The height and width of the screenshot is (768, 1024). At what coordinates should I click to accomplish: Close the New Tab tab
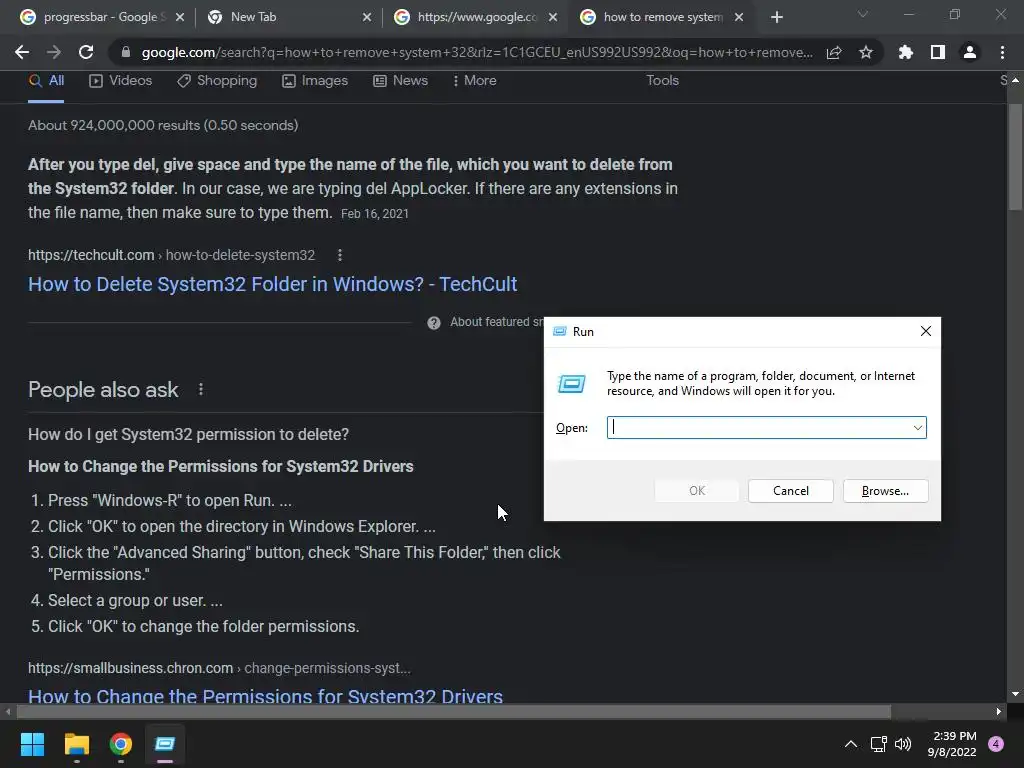point(367,18)
